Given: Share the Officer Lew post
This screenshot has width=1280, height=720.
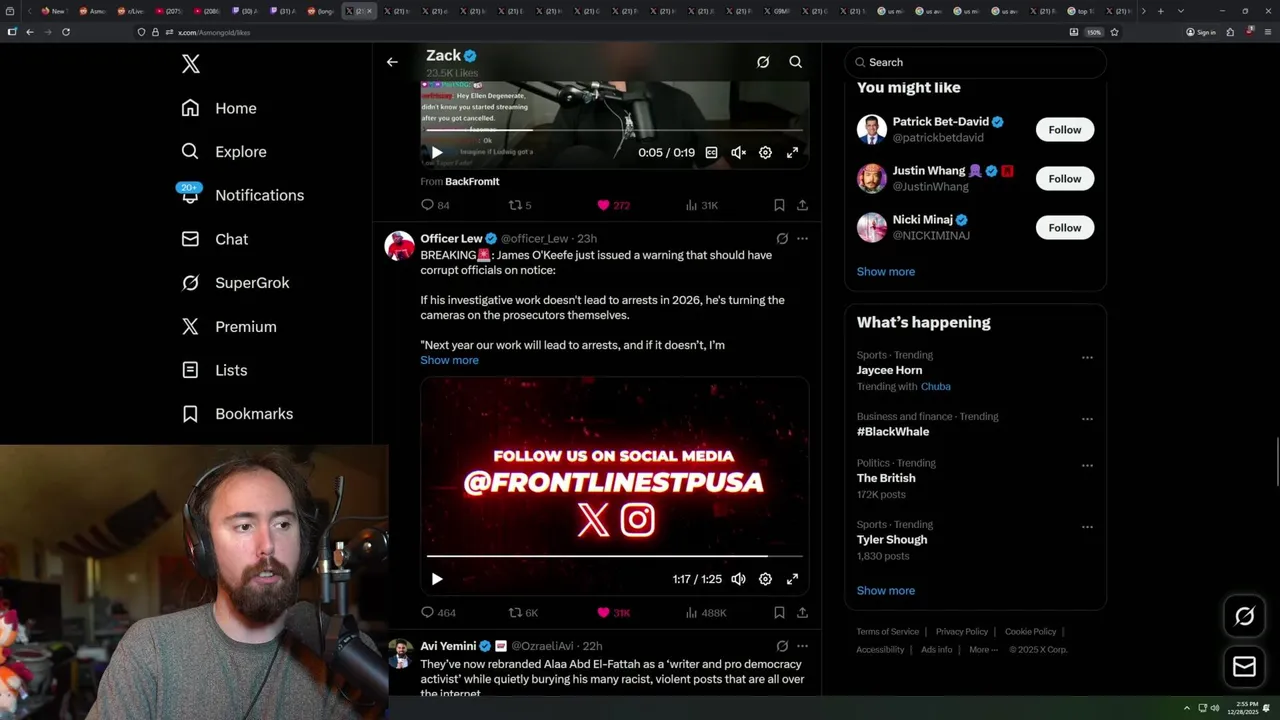Looking at the screenshot, I should [802, 612].
